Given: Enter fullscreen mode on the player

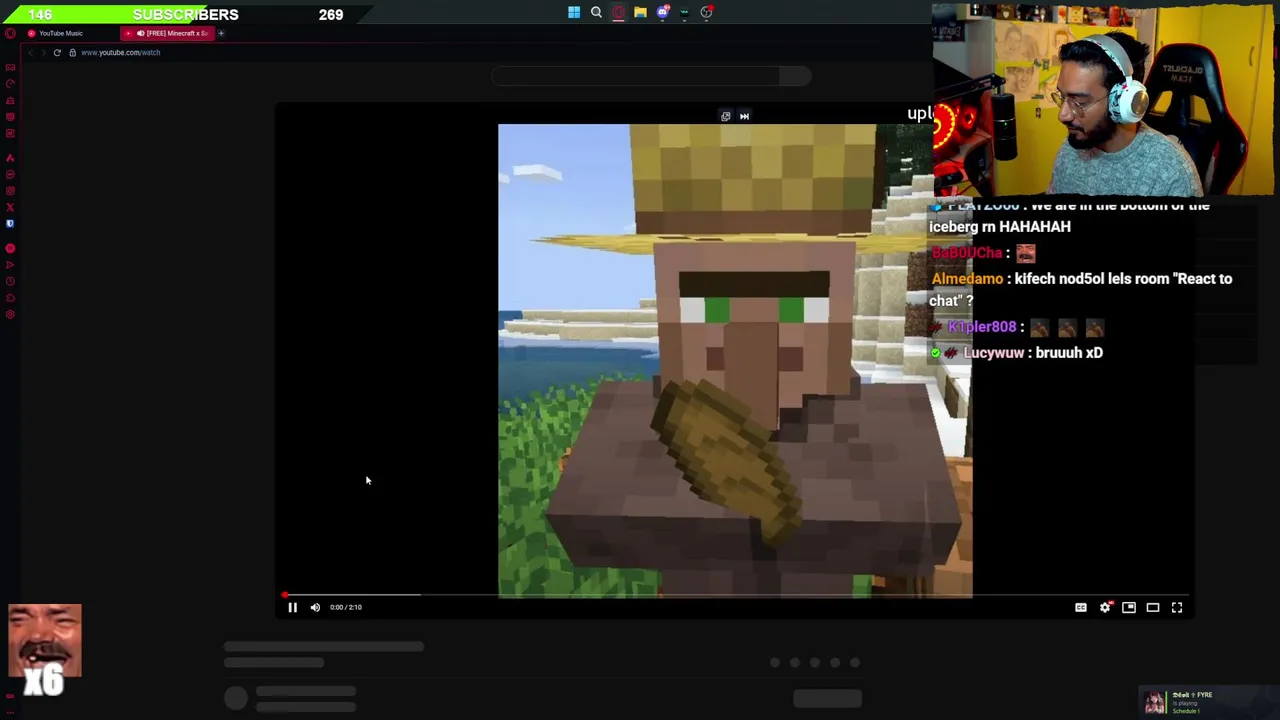Looking at the screenshot, I should click(x=1177, y=607).
